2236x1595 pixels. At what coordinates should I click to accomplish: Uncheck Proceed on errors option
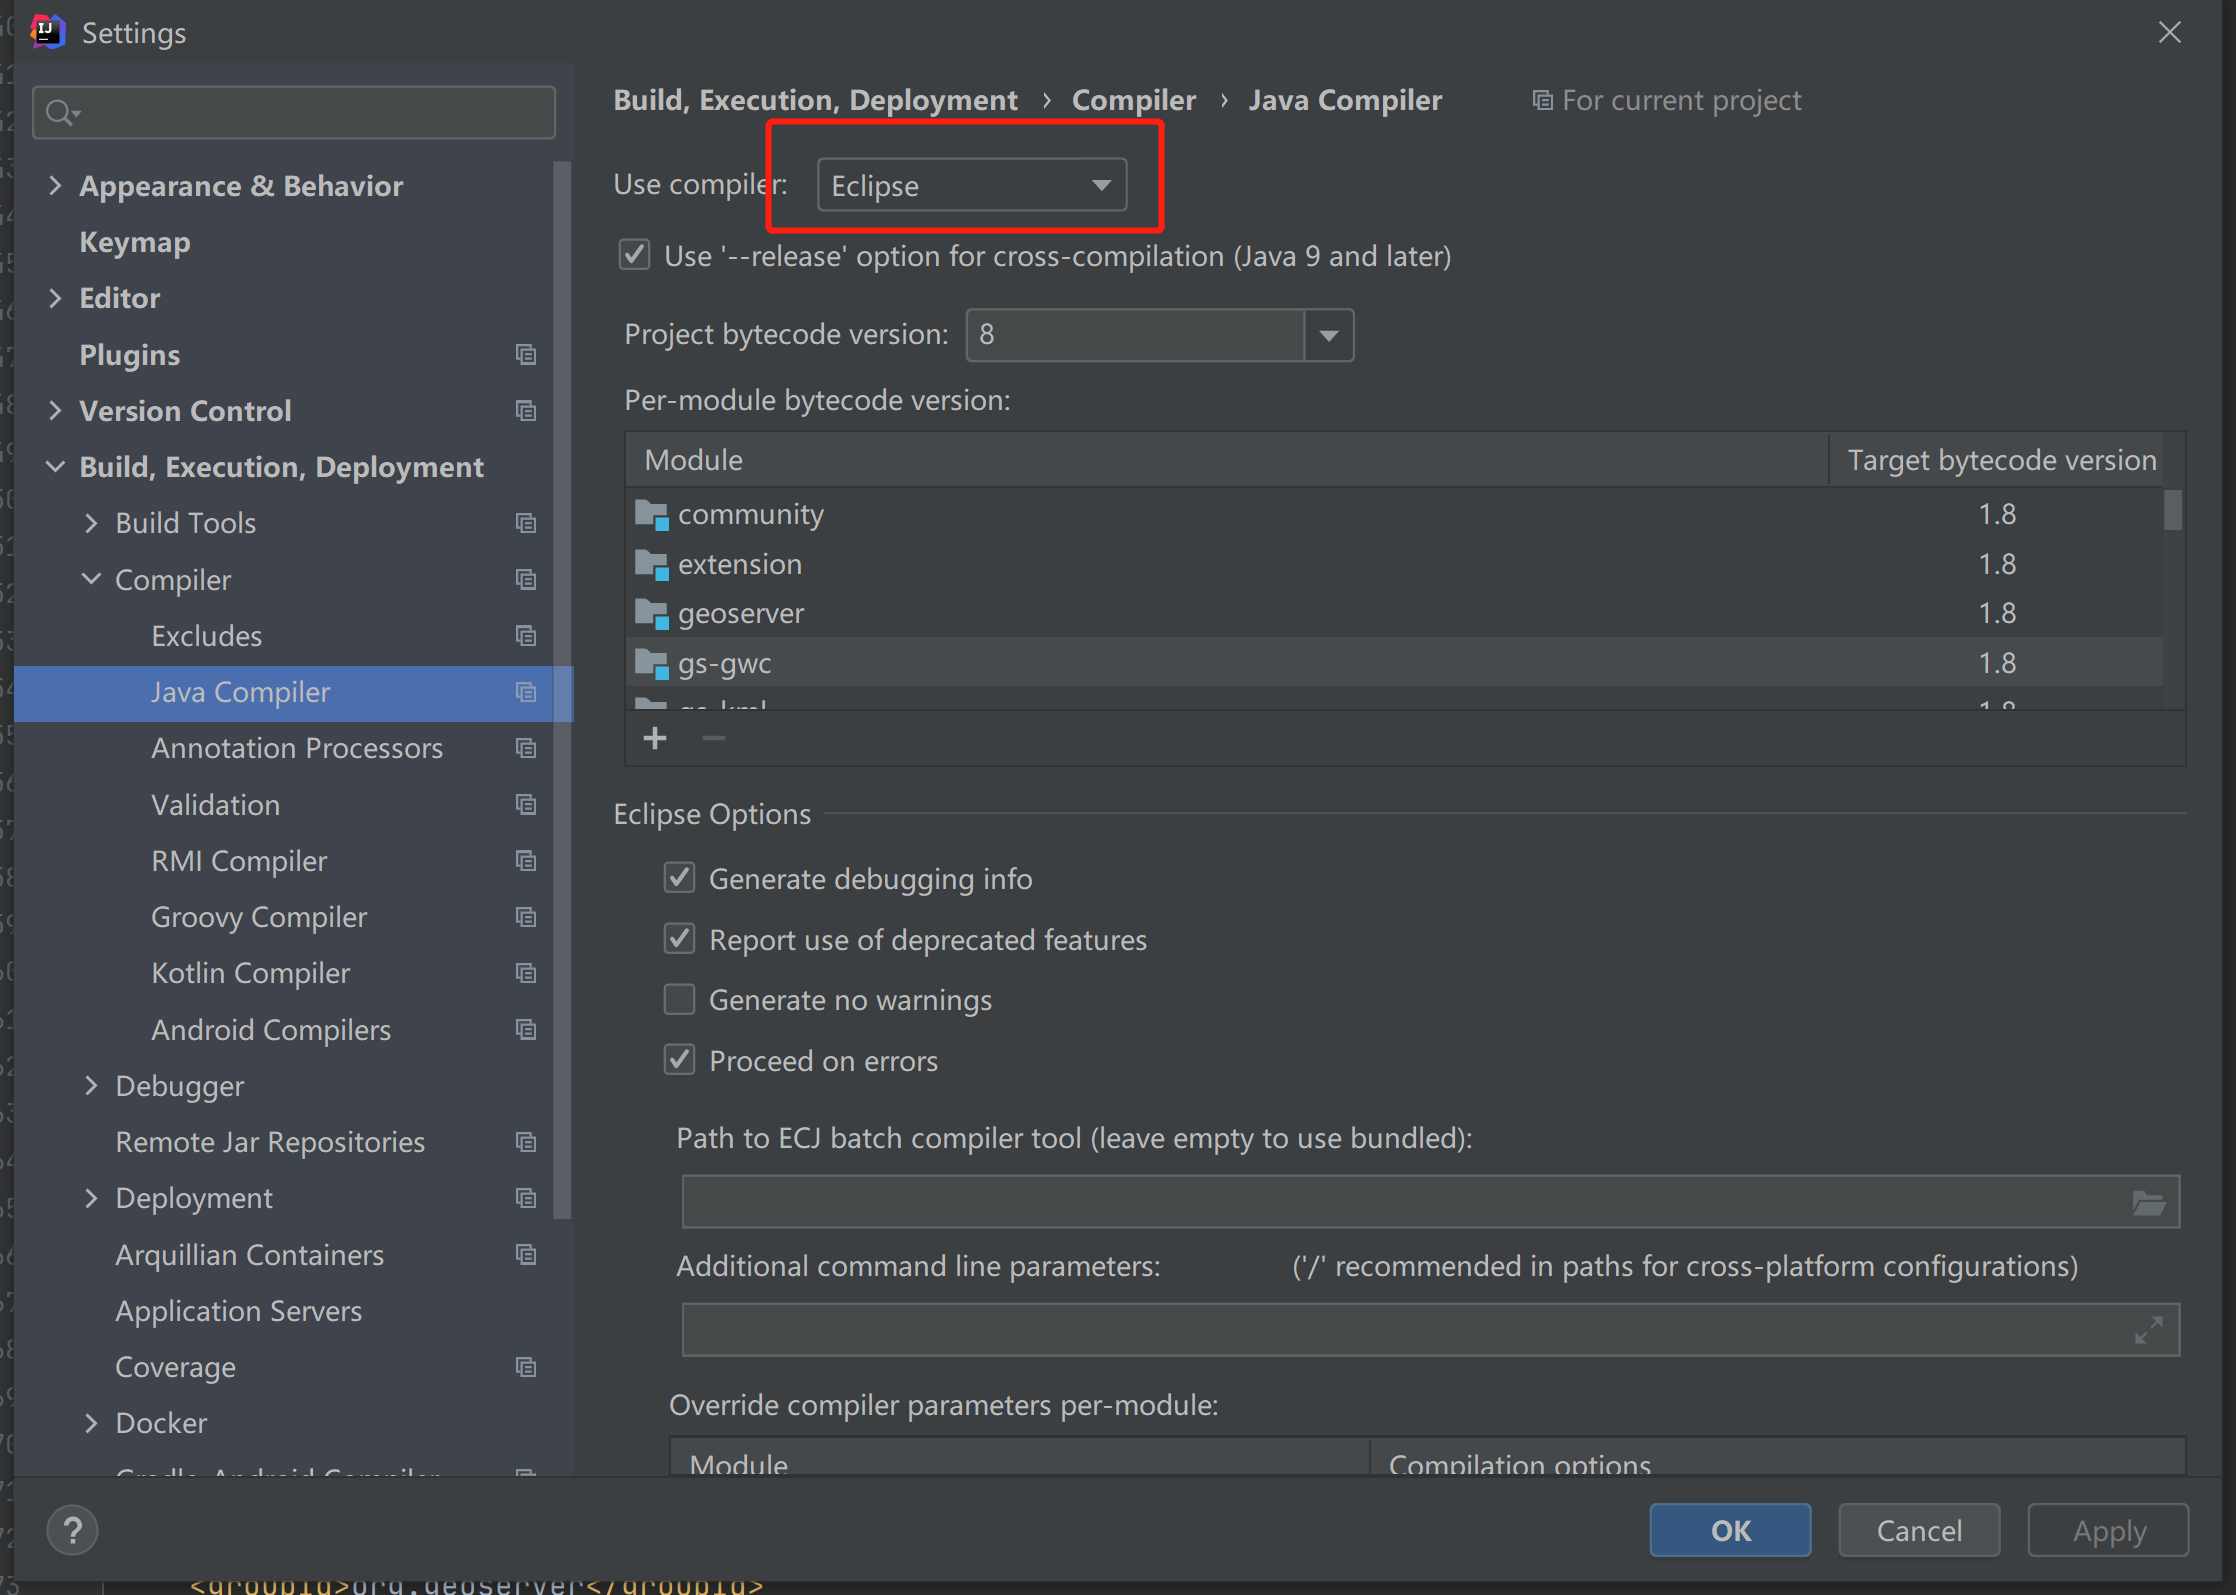click(680, 1060)
